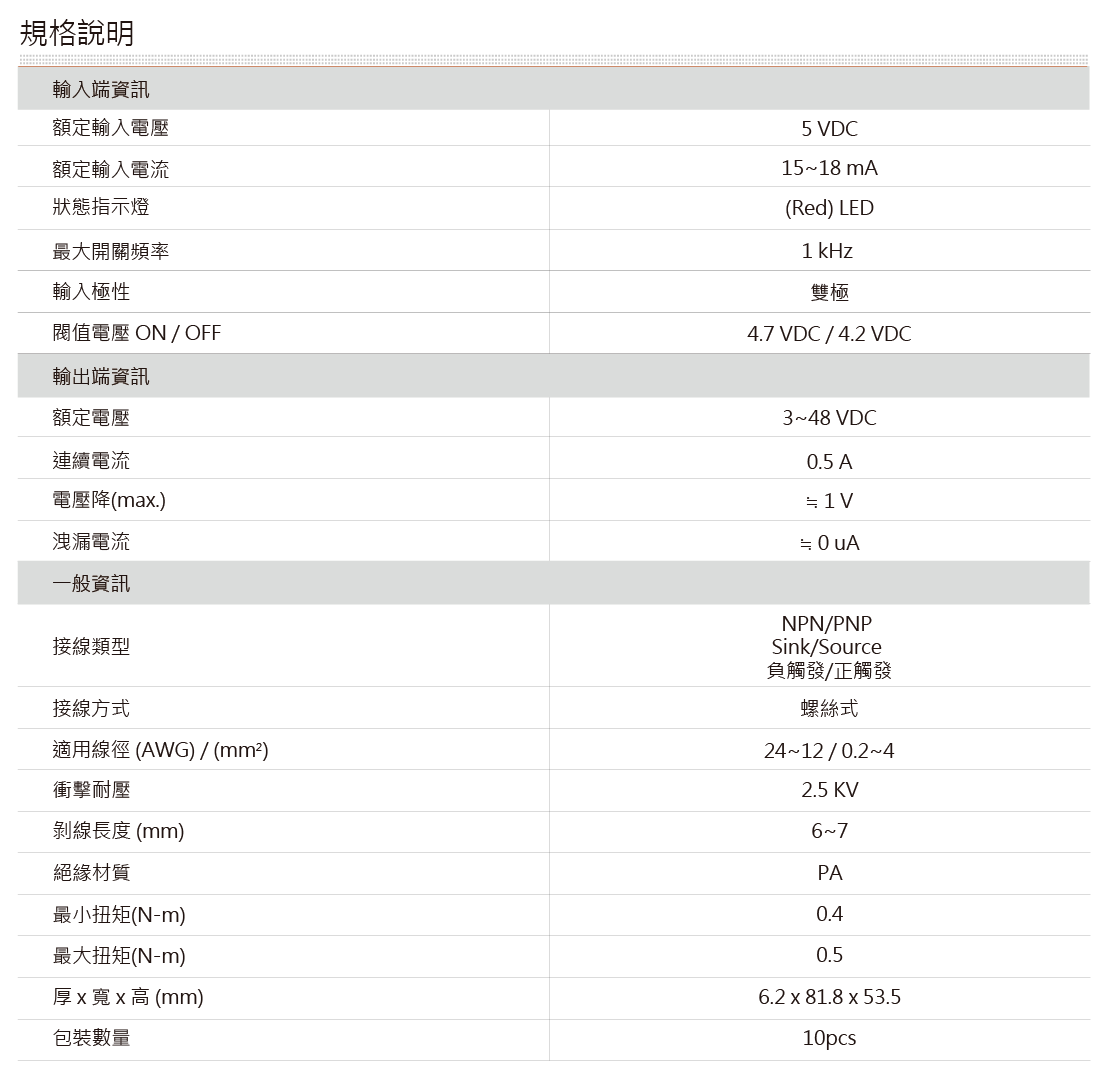Viewport: 1098px width, 1071px height.
Task: Click the 電壓降(max.) label
Action: pos(109,500)
